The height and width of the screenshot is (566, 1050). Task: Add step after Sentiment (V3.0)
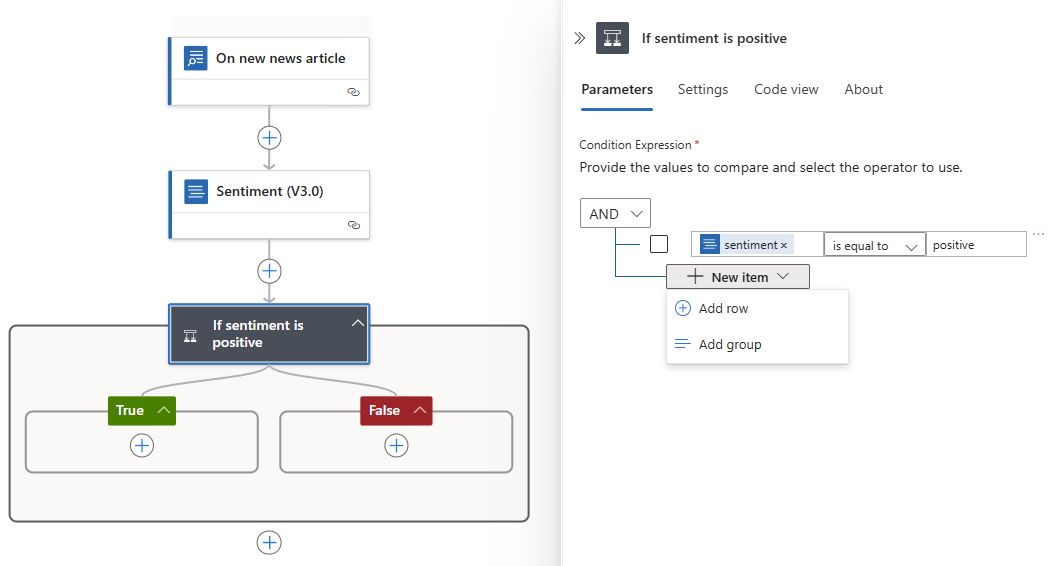pyautogui.click(x=269, y=271)
